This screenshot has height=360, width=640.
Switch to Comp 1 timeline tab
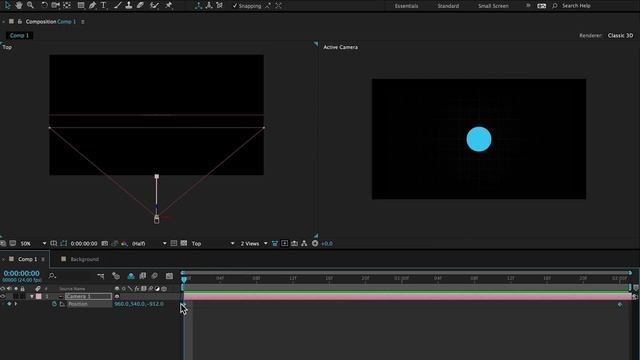(27, 259)
